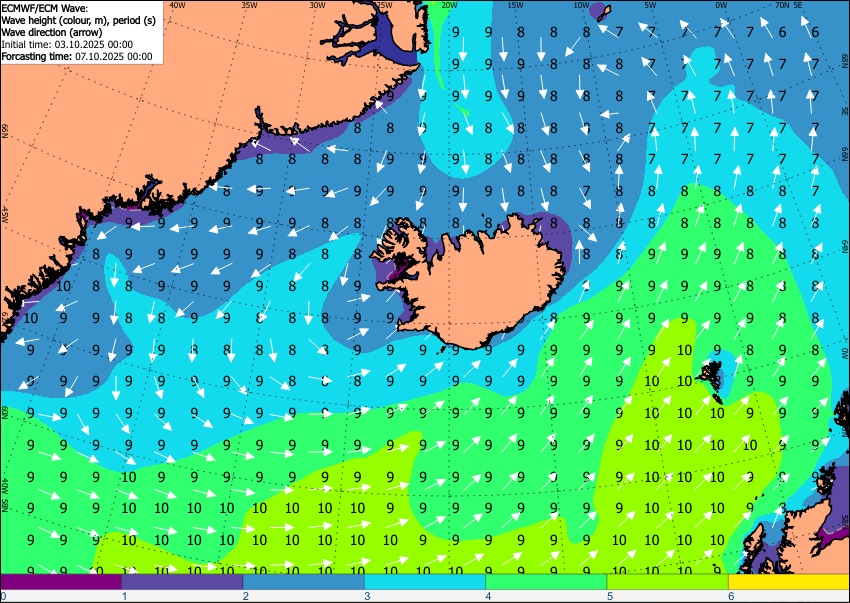Click the '30W' longitude label at top
The image size is (850, 603).
pos(317,5)
